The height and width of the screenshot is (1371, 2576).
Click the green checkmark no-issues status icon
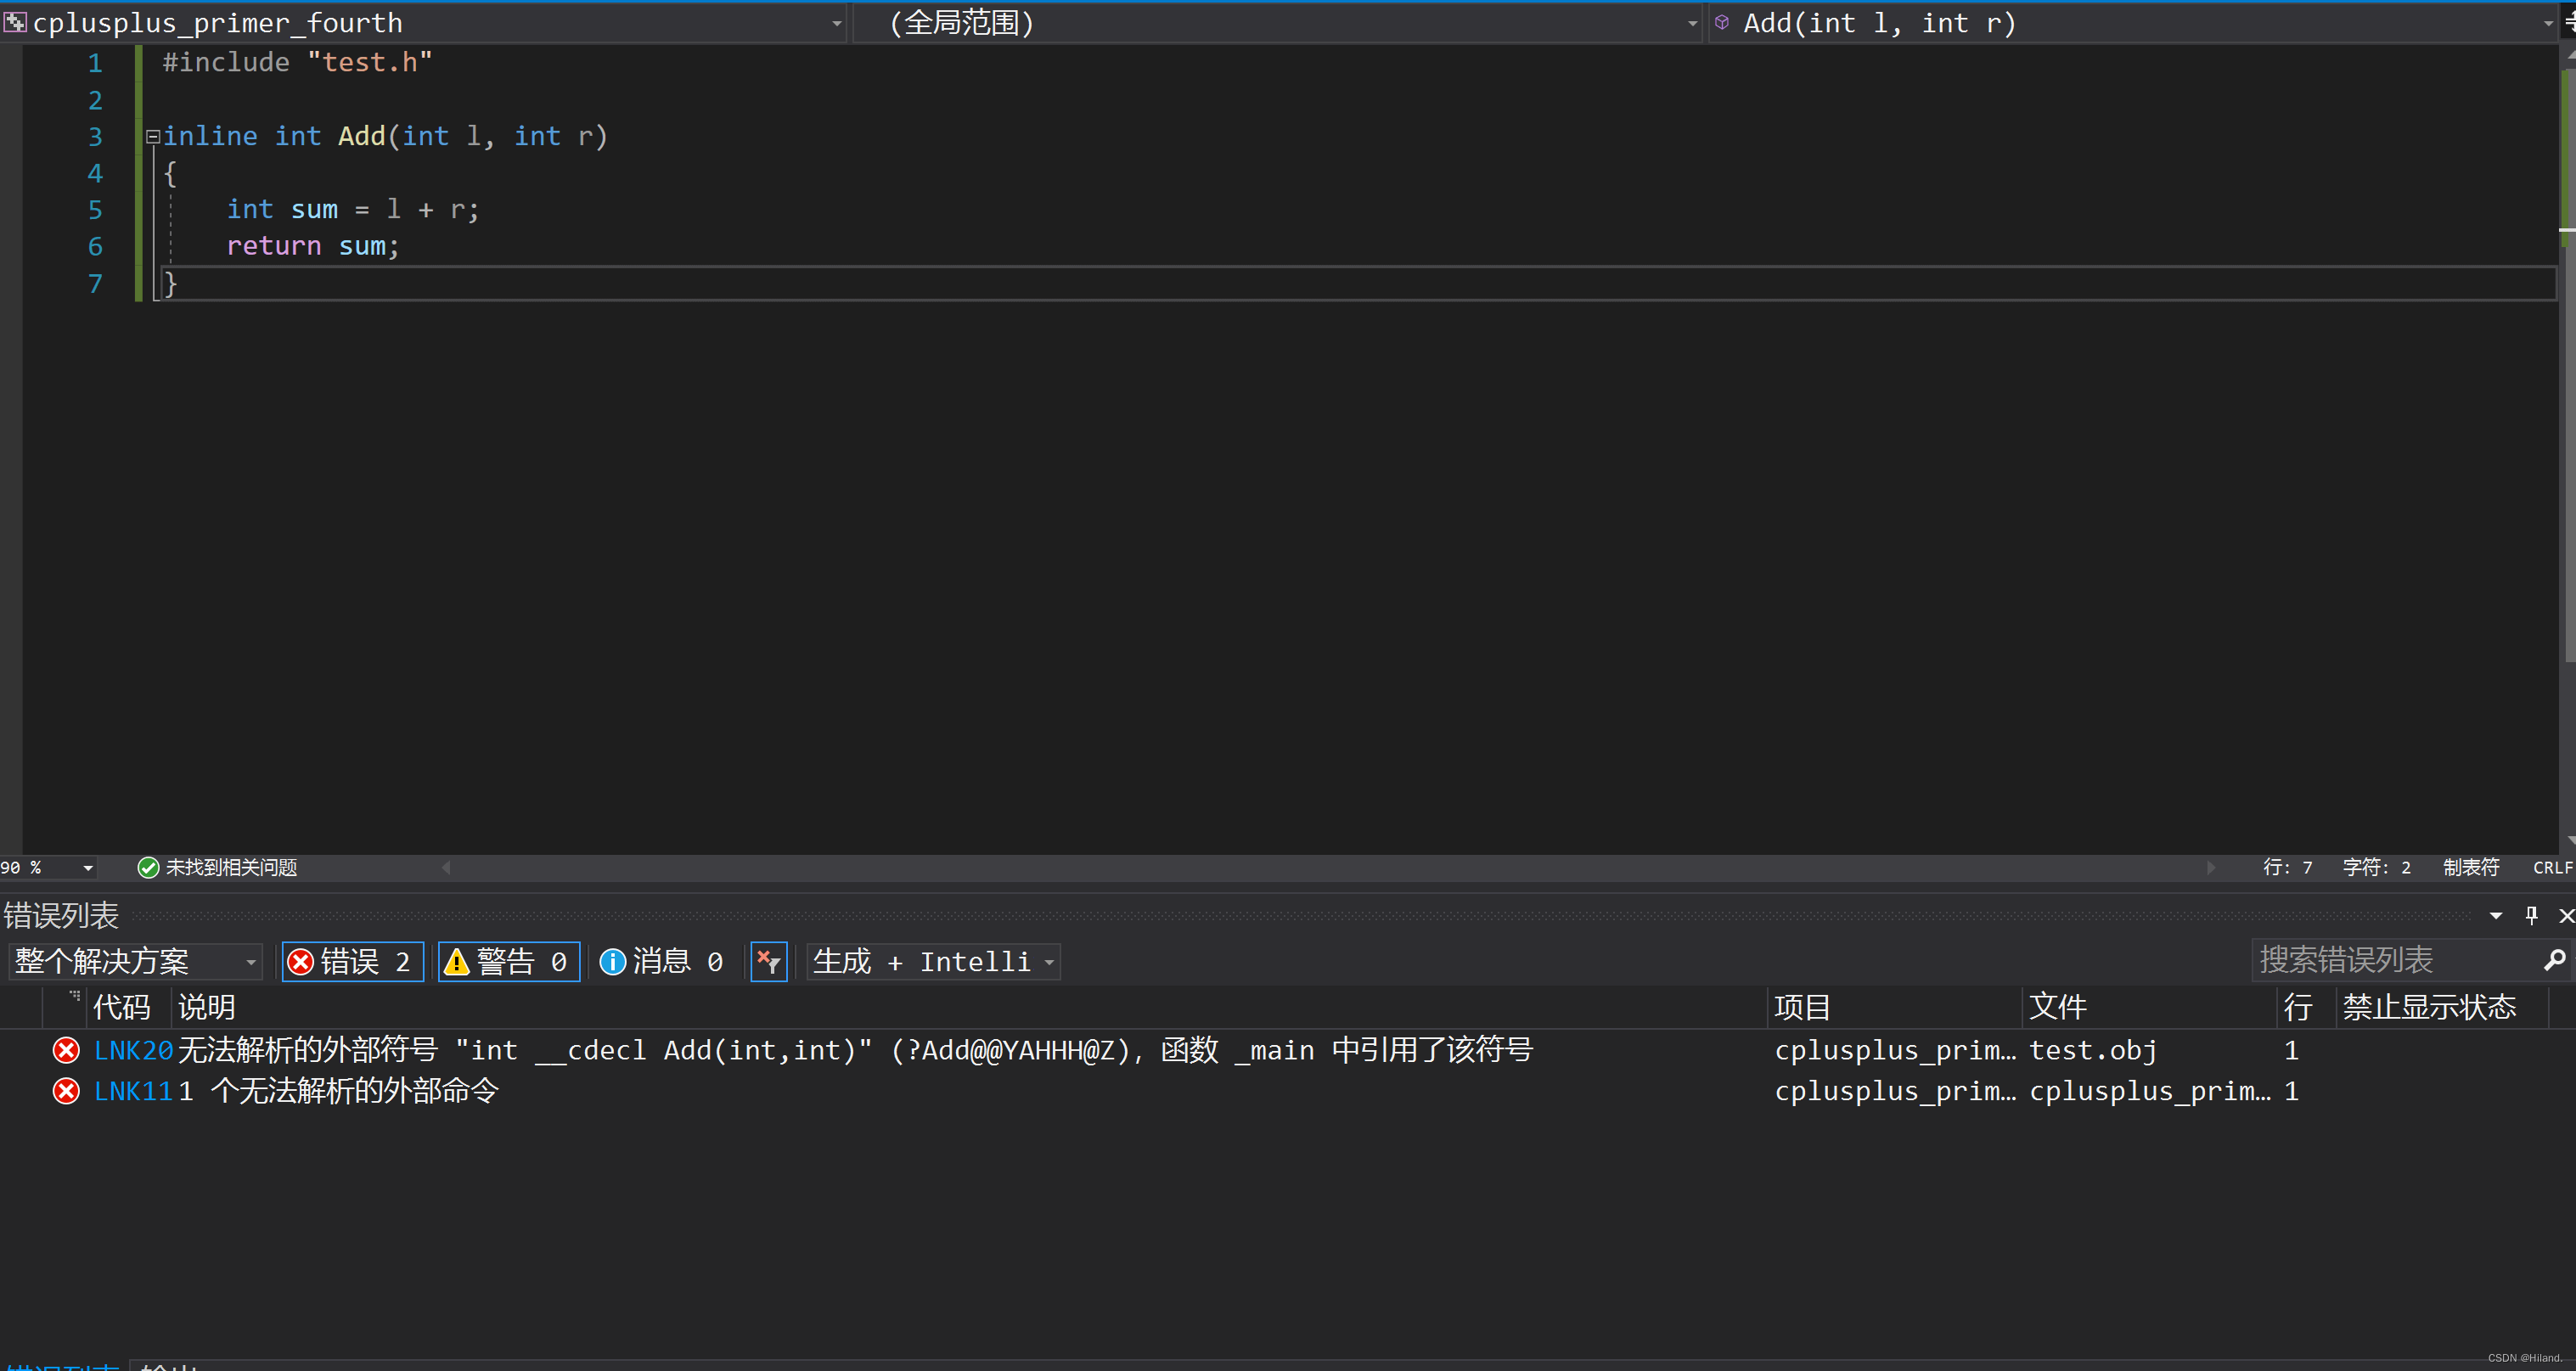[148, 867]
